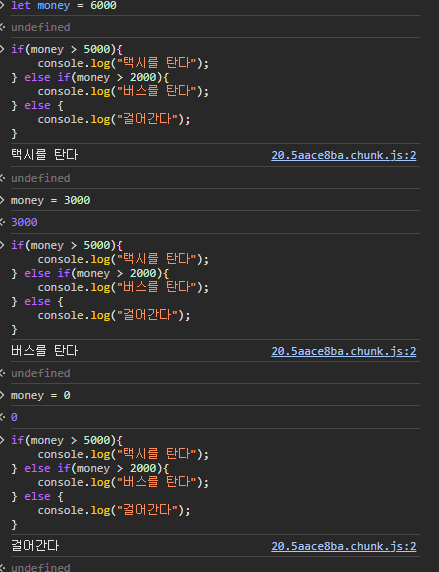The height and width of the screenshot is (572, 439).
Task: Click the 'let money = 6000' command line
Action: (64, 5)
